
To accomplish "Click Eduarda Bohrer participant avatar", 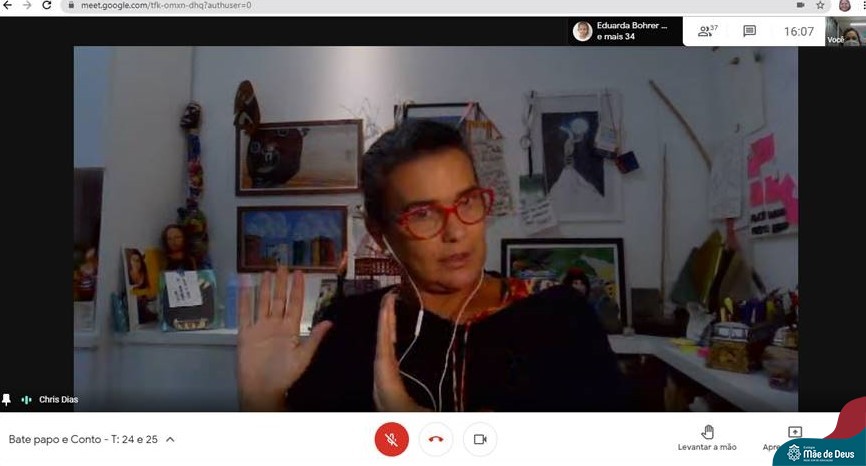I will pyautogui.click(x=582, y=31).
